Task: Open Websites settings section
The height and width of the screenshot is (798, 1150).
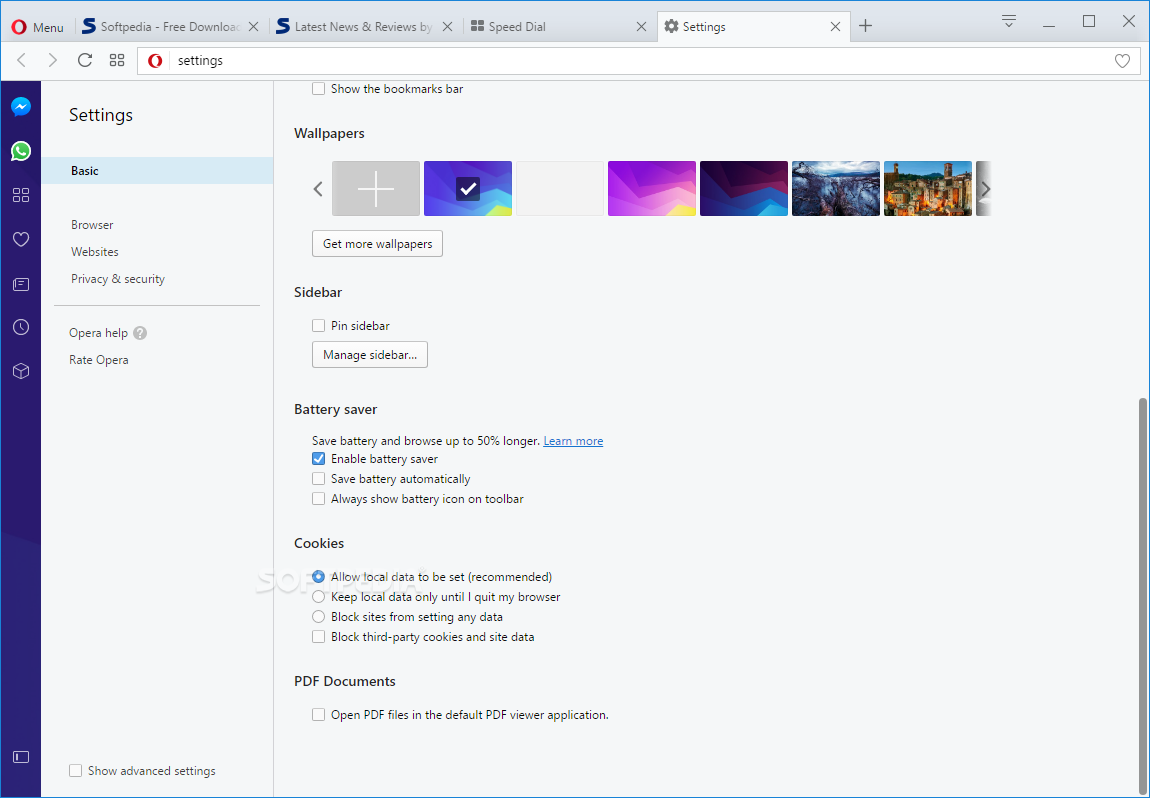Action: (95, 252)
